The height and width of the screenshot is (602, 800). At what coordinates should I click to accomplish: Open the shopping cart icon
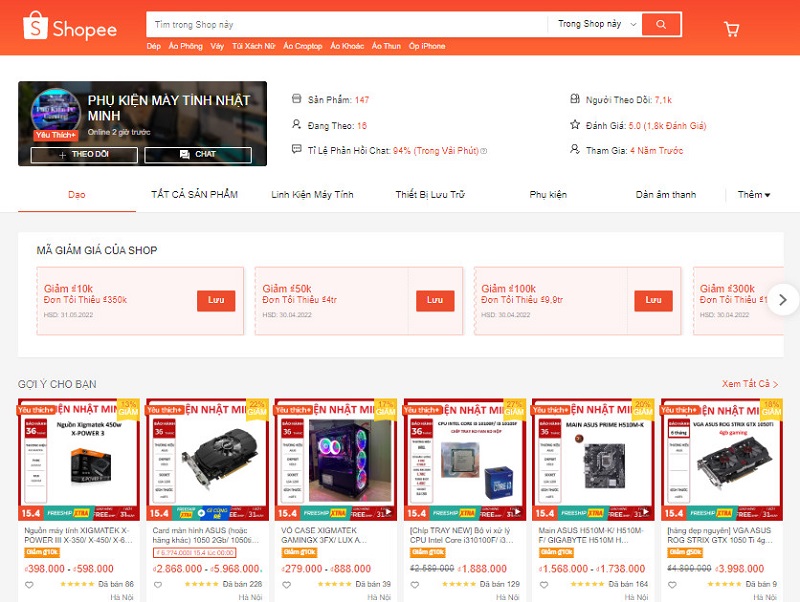(732, 29)
